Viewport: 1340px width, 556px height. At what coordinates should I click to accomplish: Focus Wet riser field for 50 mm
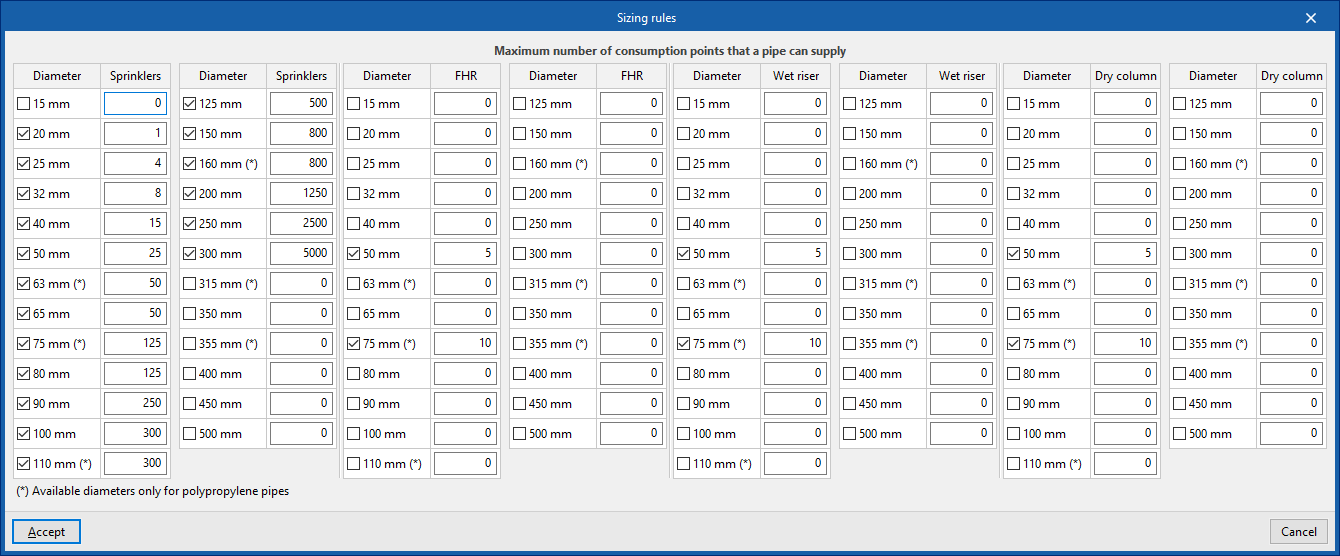795,254
